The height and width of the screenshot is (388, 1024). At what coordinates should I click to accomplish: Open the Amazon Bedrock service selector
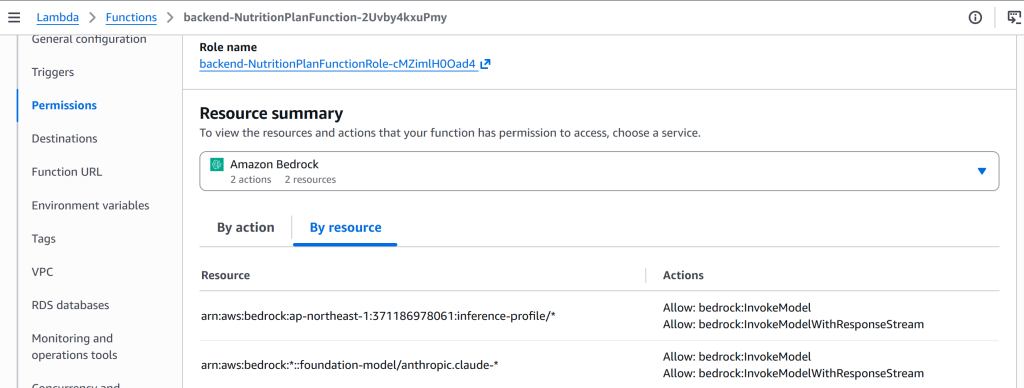click(x=599, y=171)
